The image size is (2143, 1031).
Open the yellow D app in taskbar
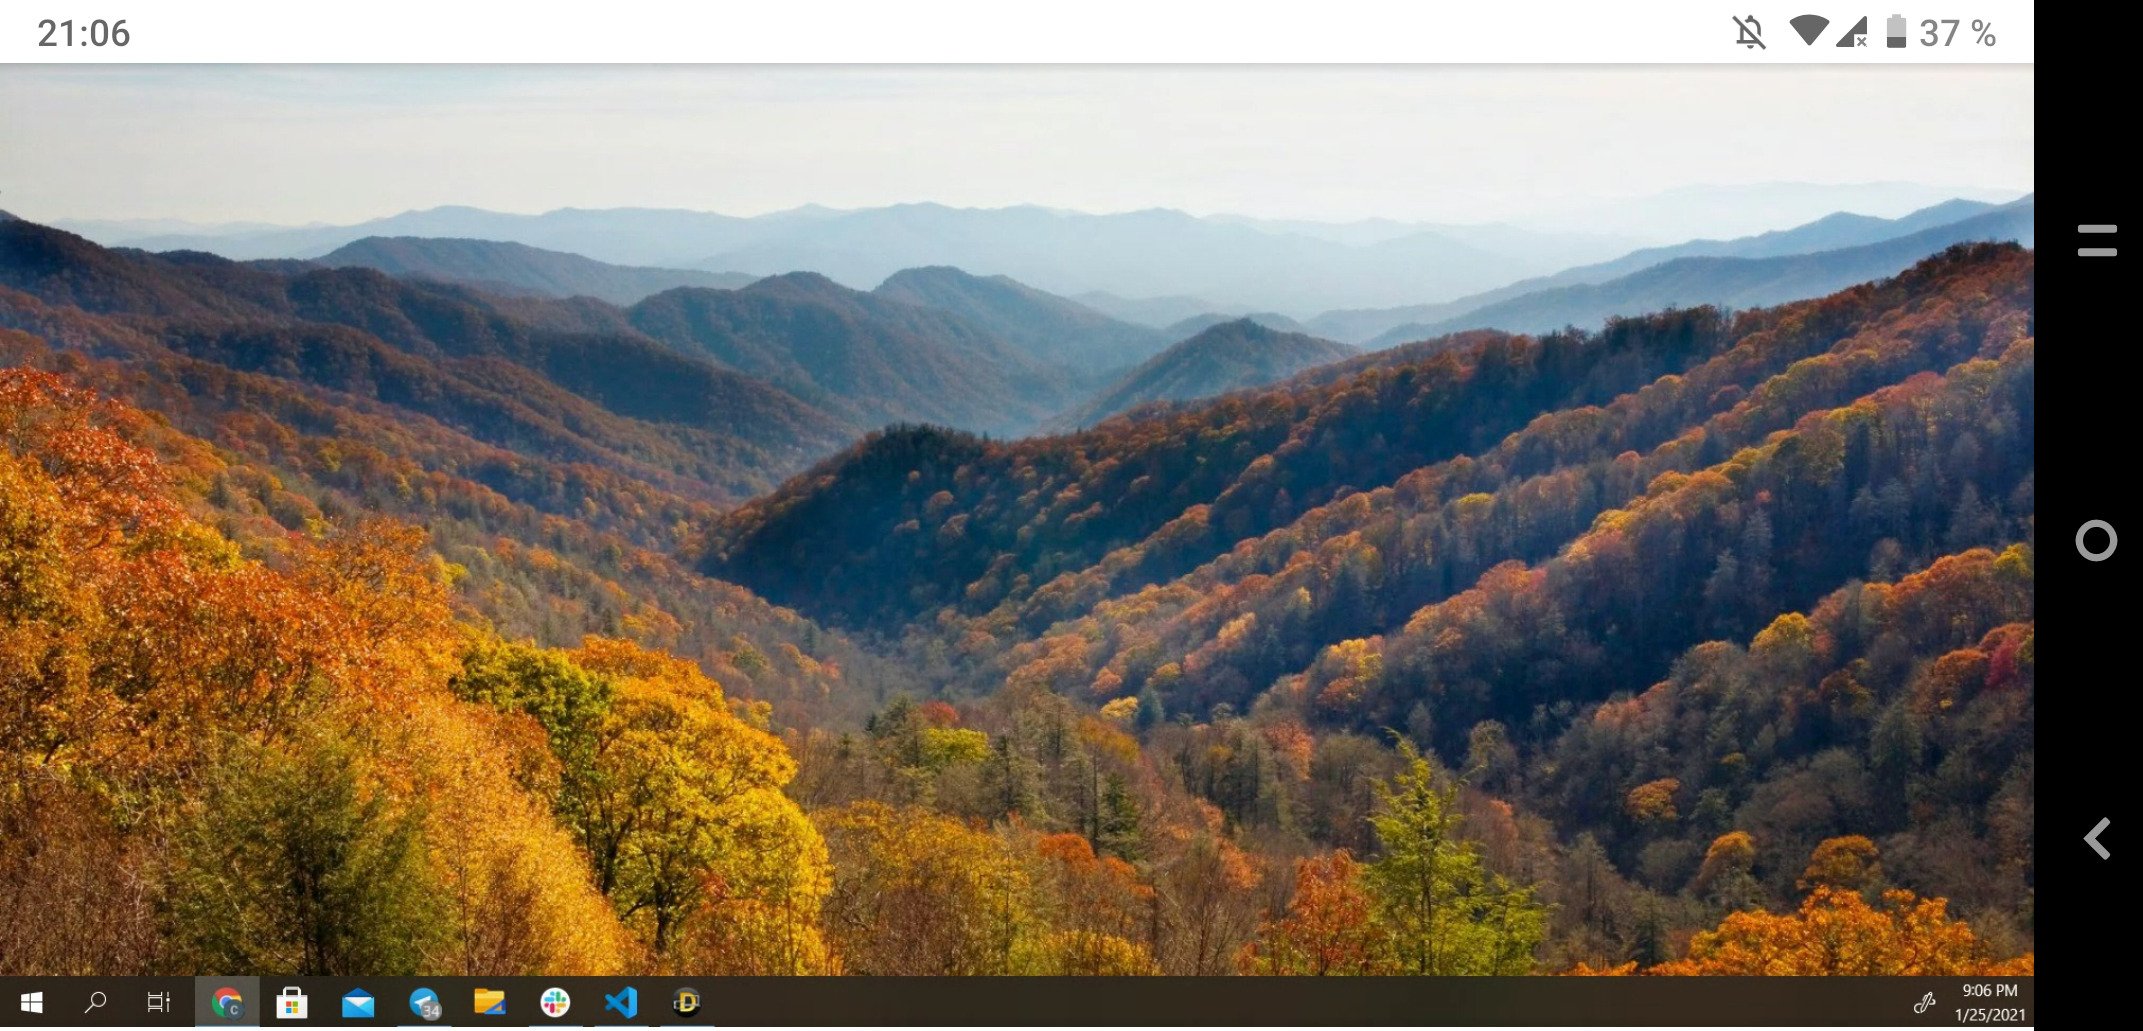coord(687,1002)
